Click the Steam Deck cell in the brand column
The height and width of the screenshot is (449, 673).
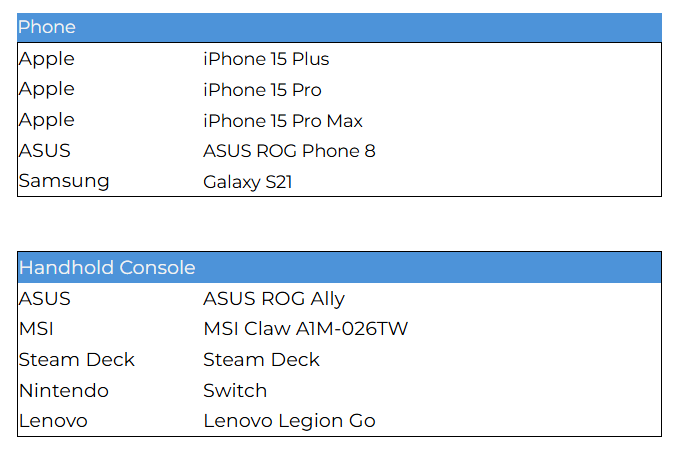click(76, 359)
